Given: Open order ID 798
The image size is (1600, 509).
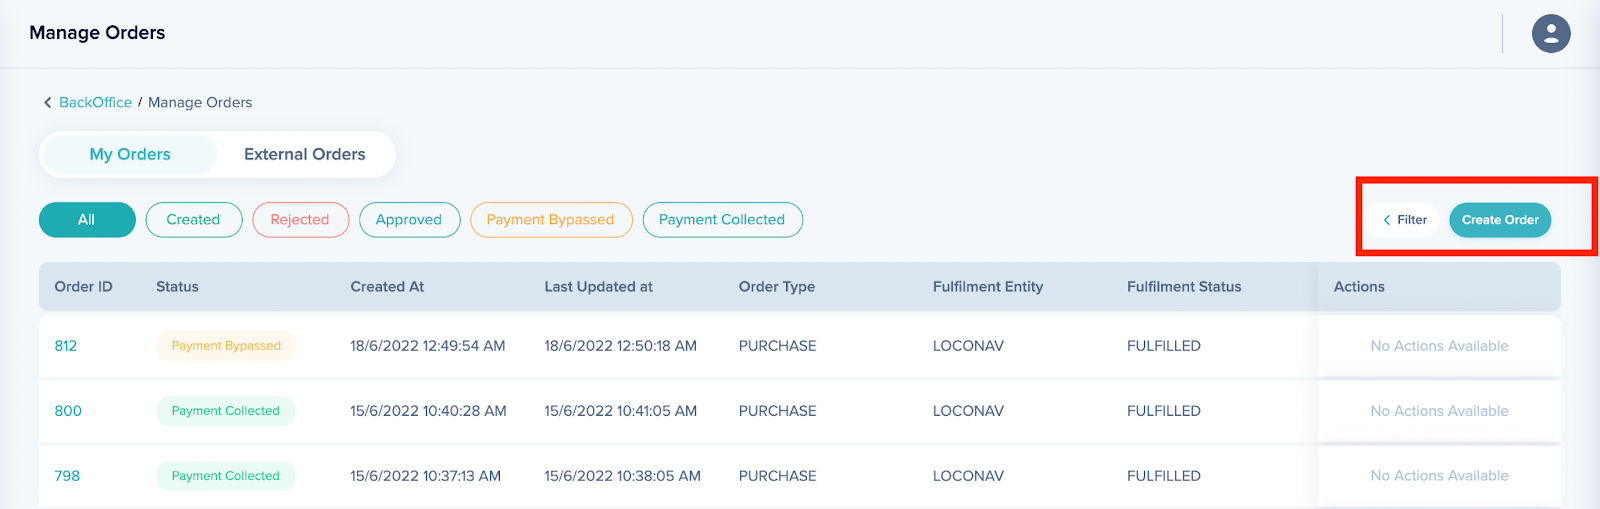Looking at the screenshot, I should tap(67, 476).
